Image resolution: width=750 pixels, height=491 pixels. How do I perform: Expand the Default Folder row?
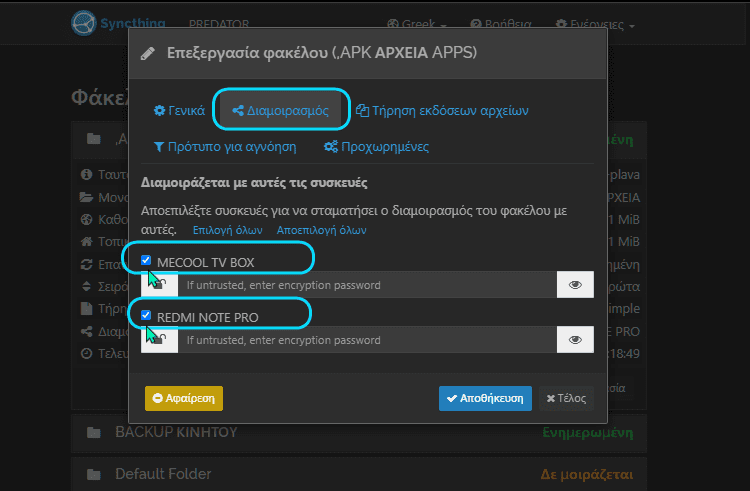[x=359, y=474]
